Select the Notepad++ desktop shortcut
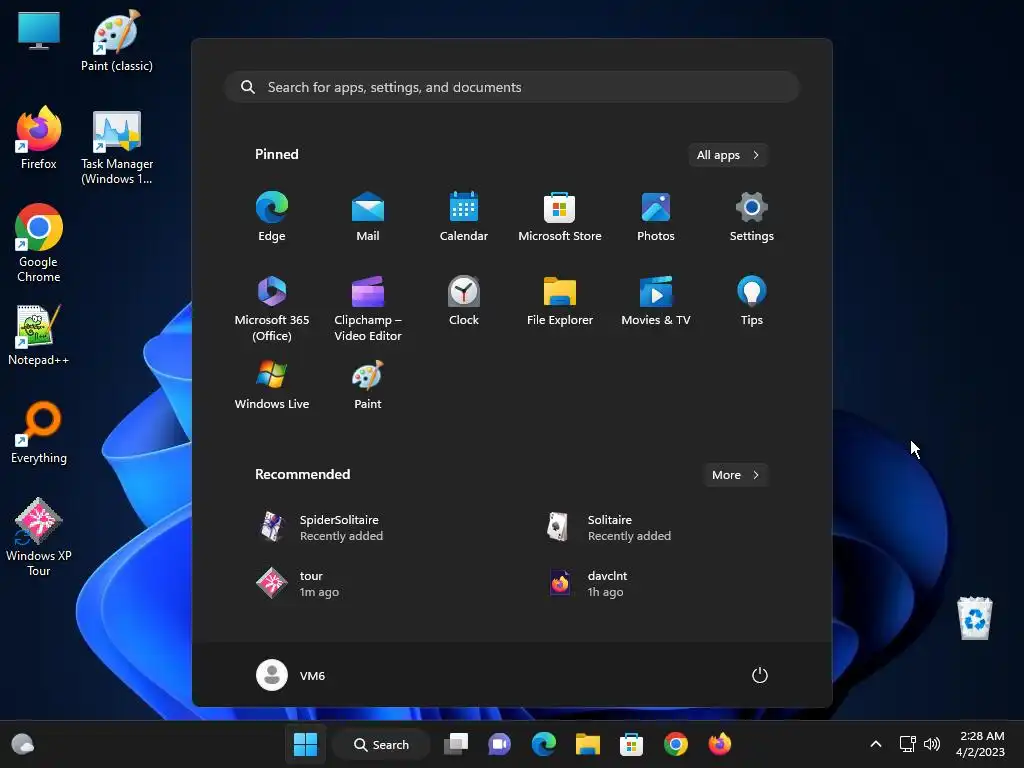 [x=39, y=334]
